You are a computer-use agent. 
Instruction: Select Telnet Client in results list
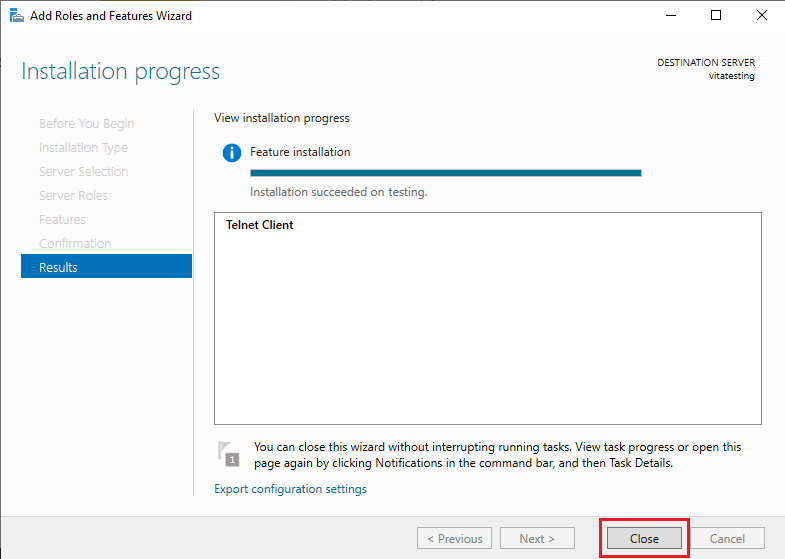pyautogui.click(x=260, y=225)
